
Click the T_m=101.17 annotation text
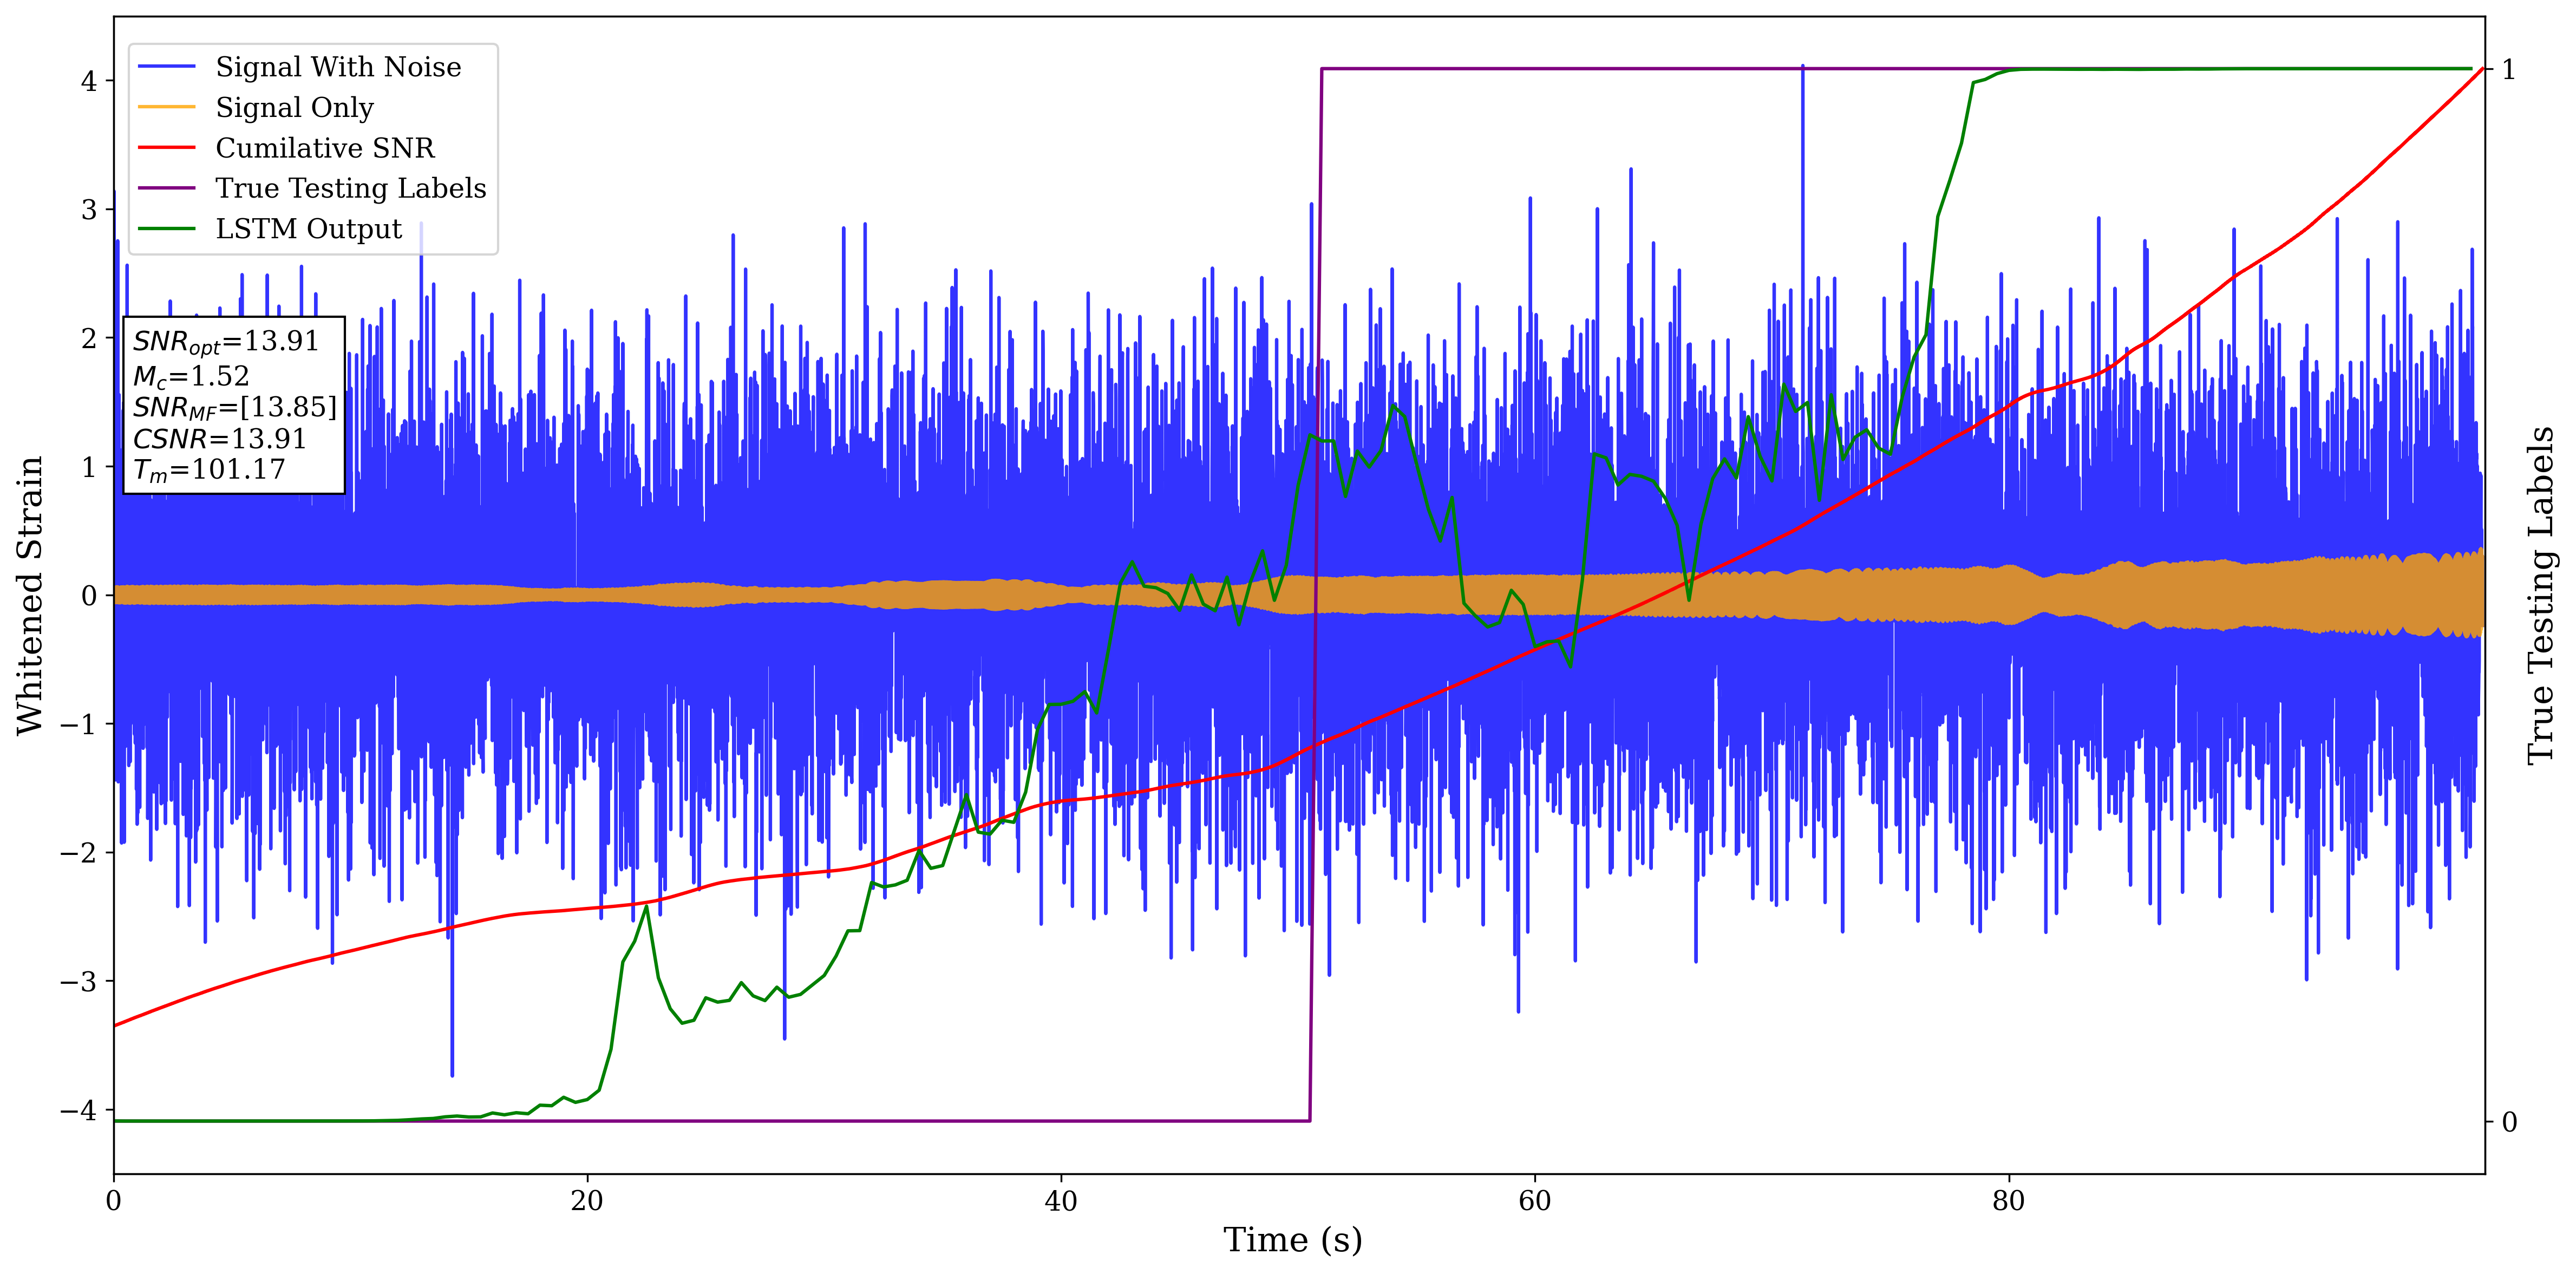tap(209, 470)
